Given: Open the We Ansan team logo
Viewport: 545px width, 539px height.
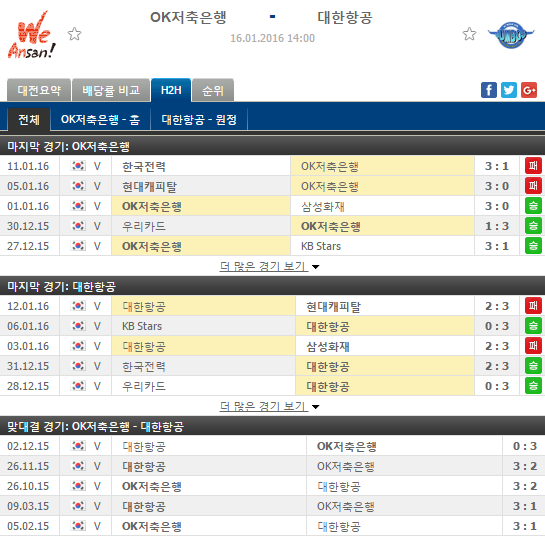Looking at the screenshot, I should tap(32, 35).
